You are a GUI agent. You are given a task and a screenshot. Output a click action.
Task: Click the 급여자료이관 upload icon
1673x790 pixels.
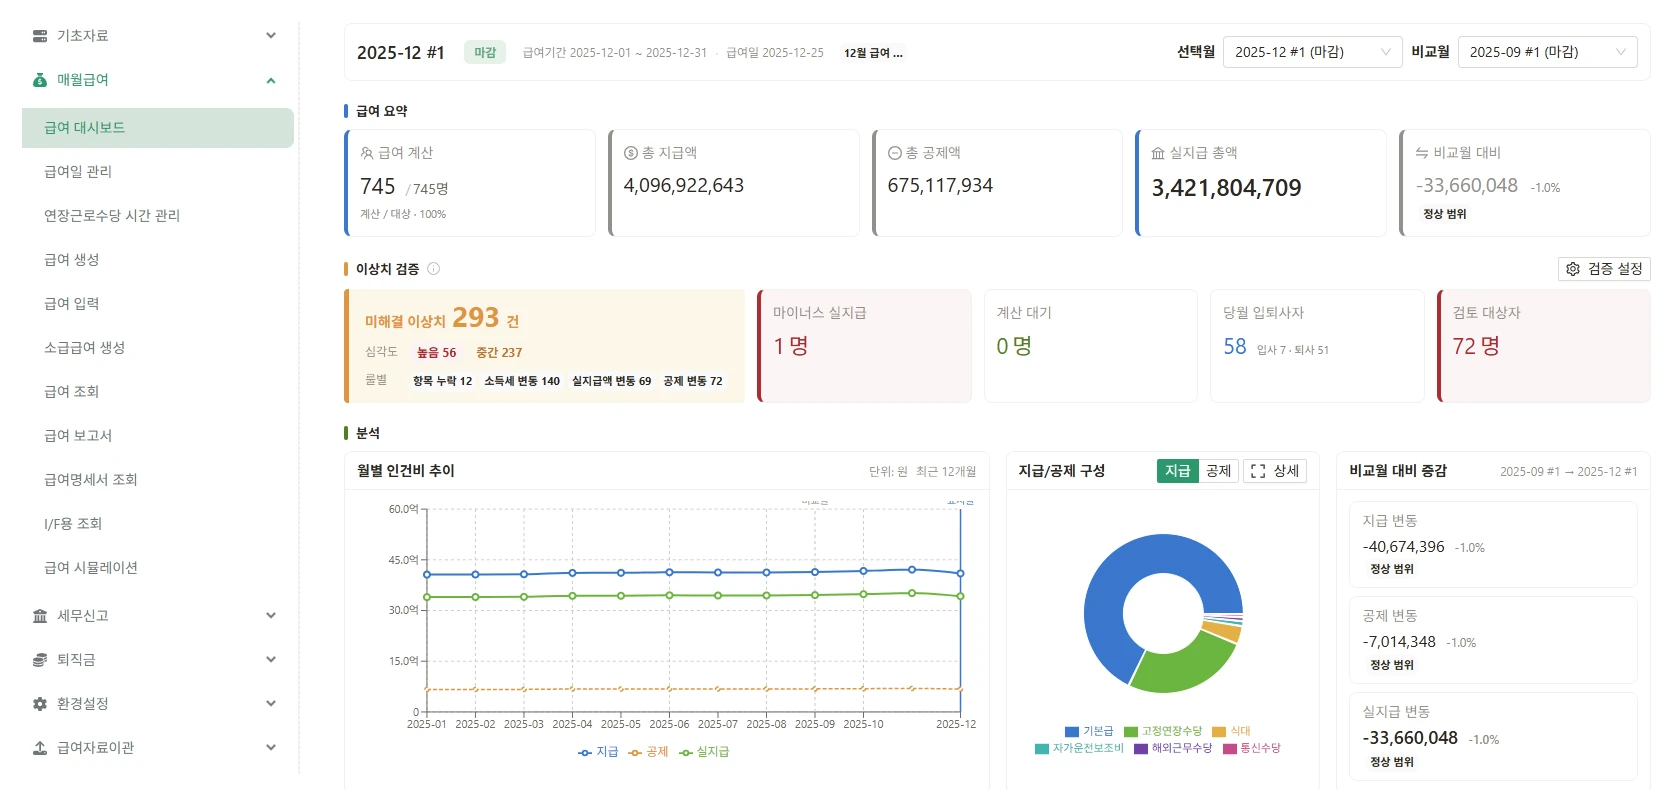[40, 748]
